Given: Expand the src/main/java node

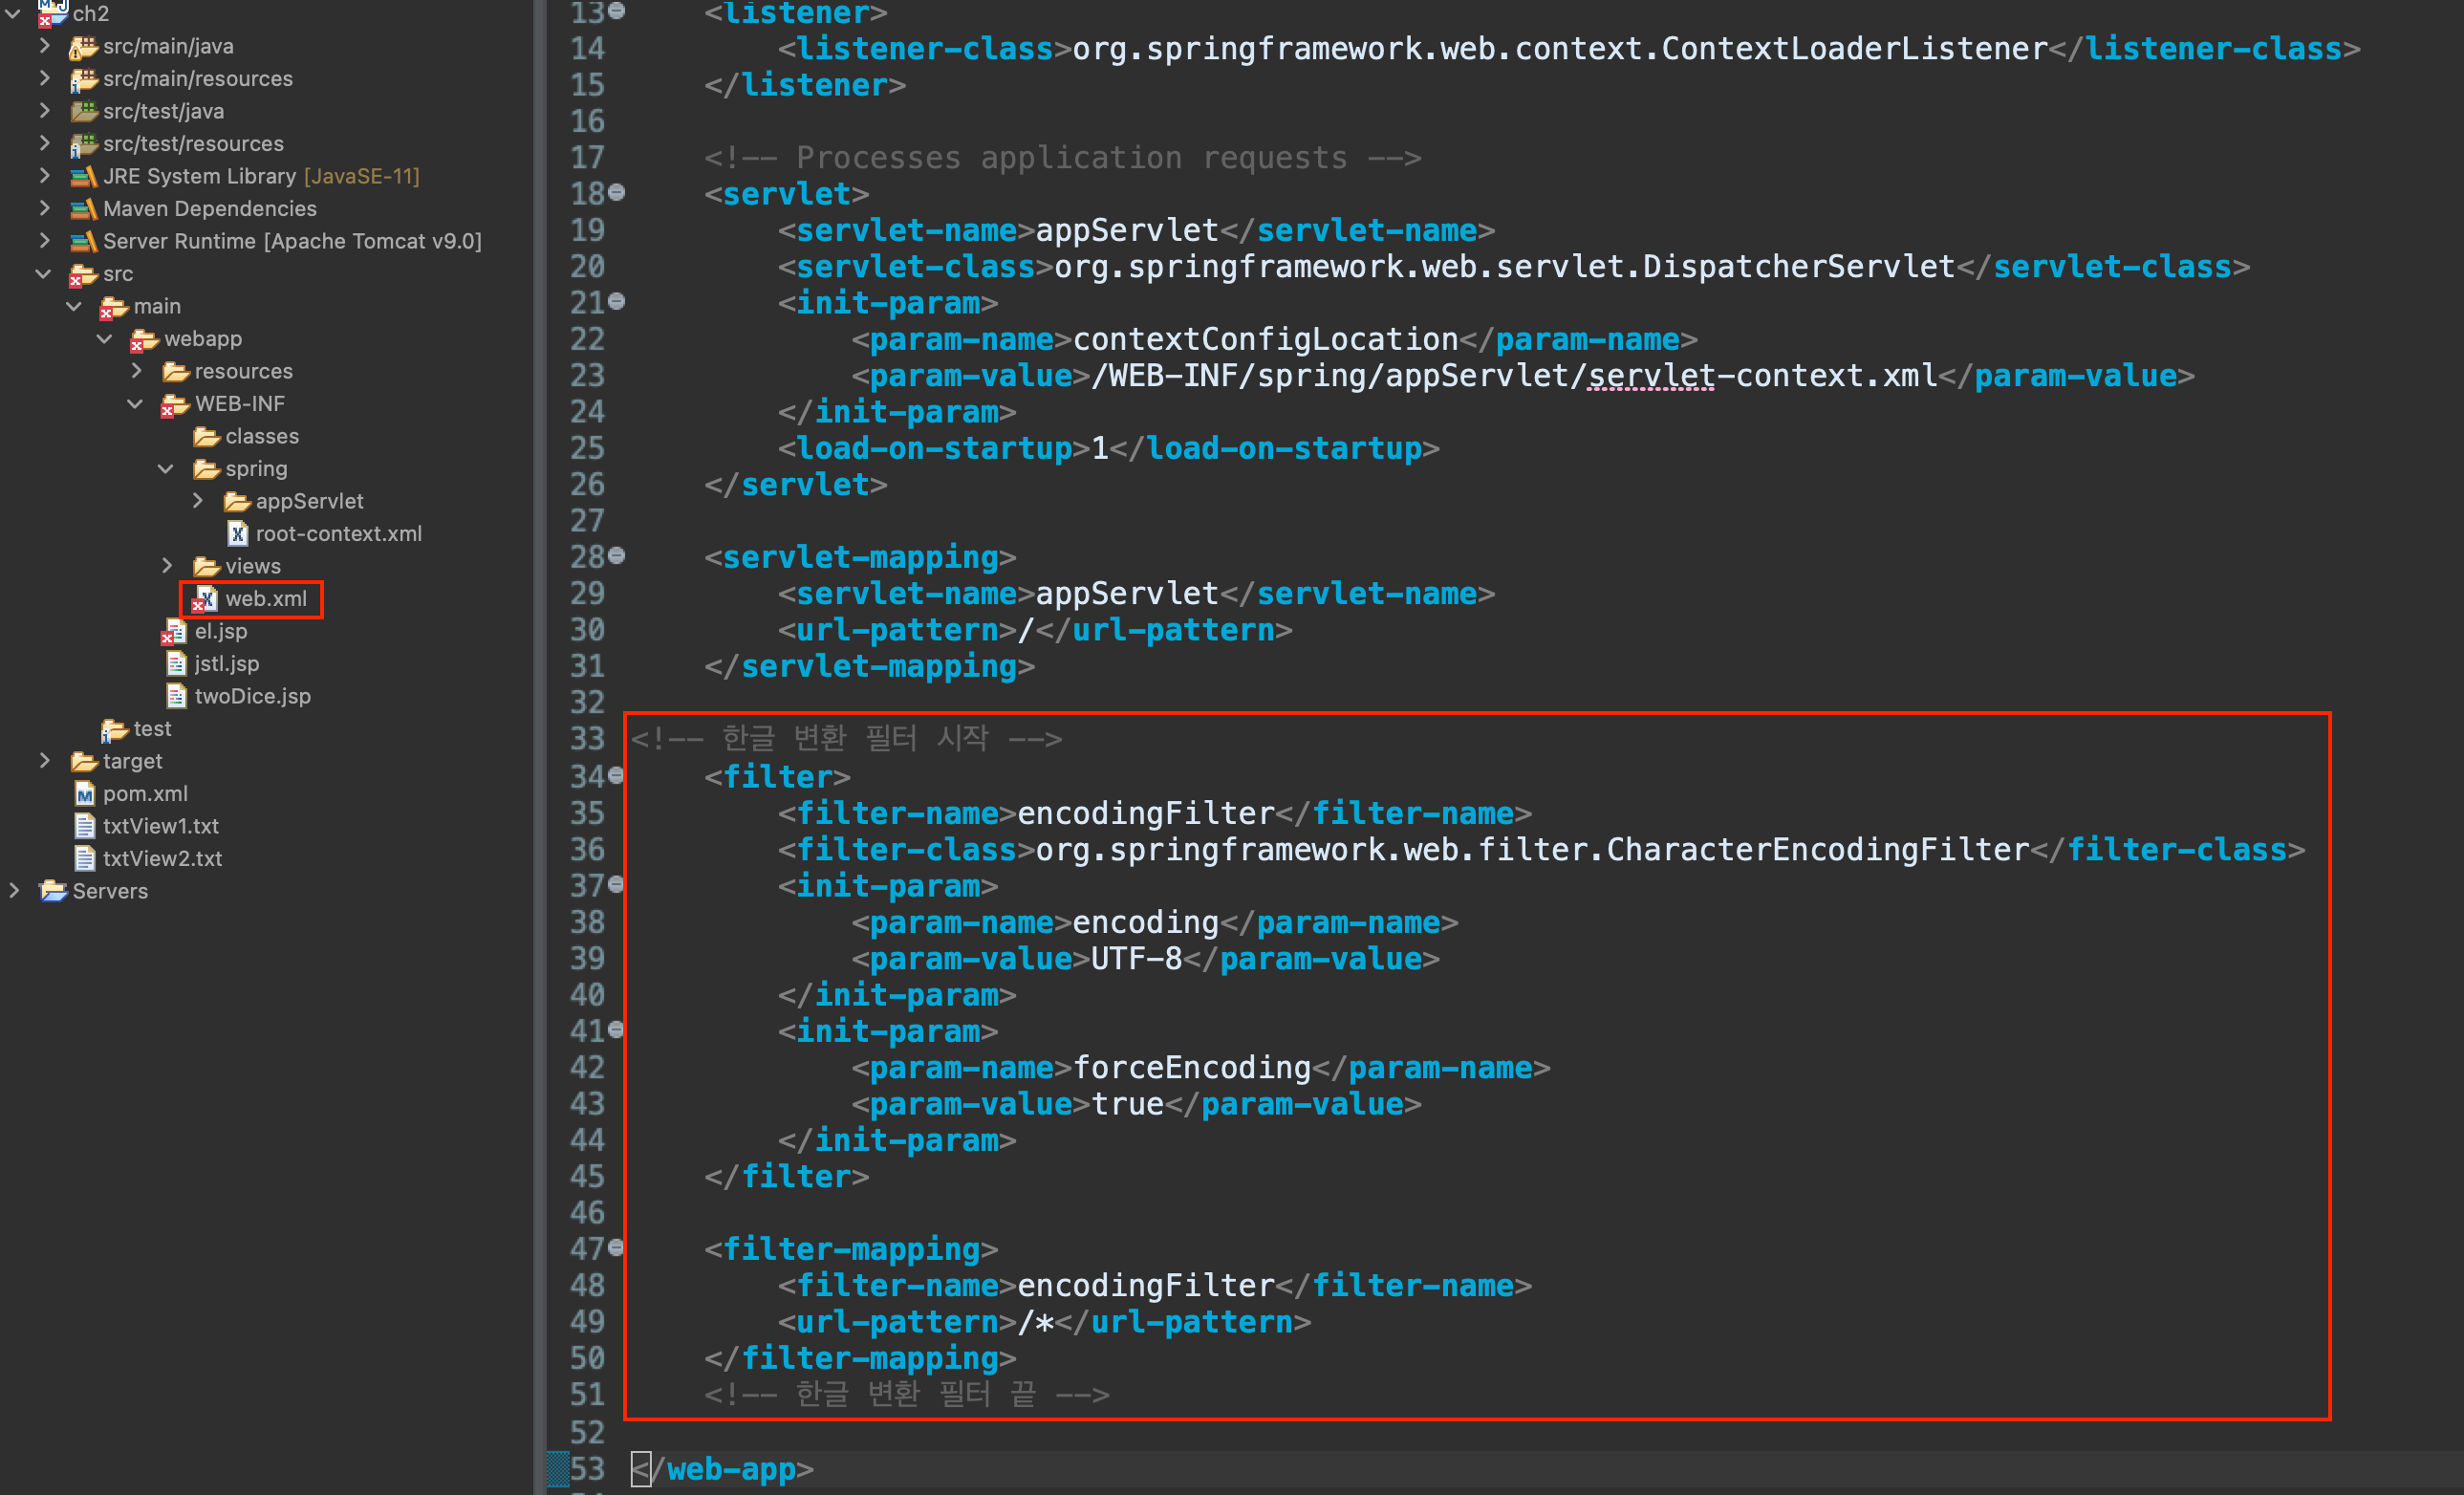Looking at the screenshot, I should pyautogui.click(x=44, y=46).
